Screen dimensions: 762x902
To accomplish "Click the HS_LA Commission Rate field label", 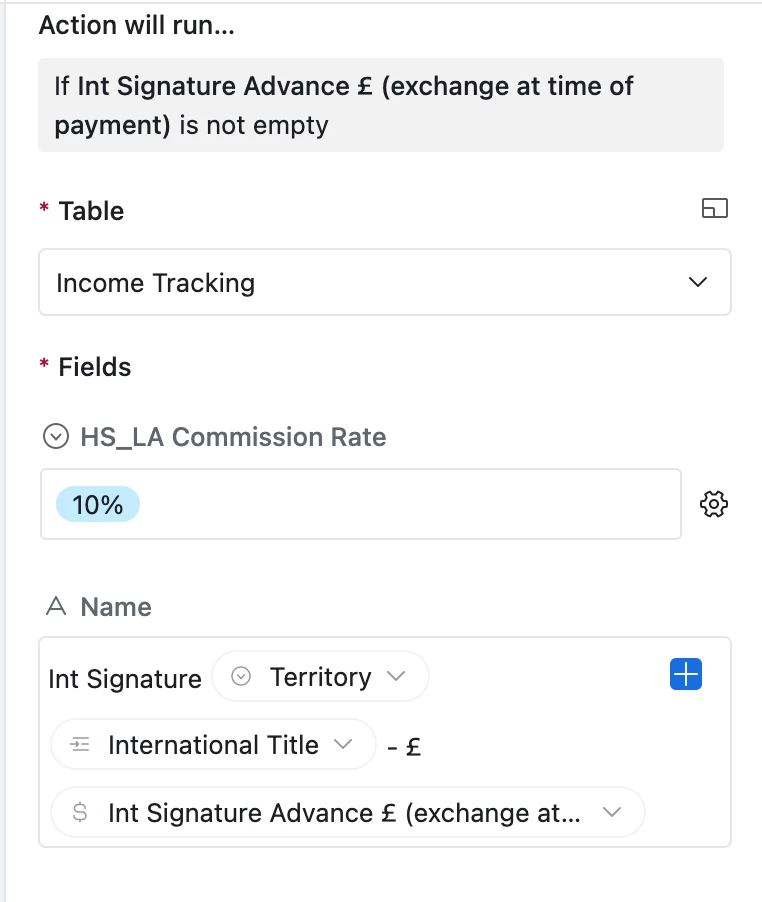I will pyautogui.click(x=233, y=437).
